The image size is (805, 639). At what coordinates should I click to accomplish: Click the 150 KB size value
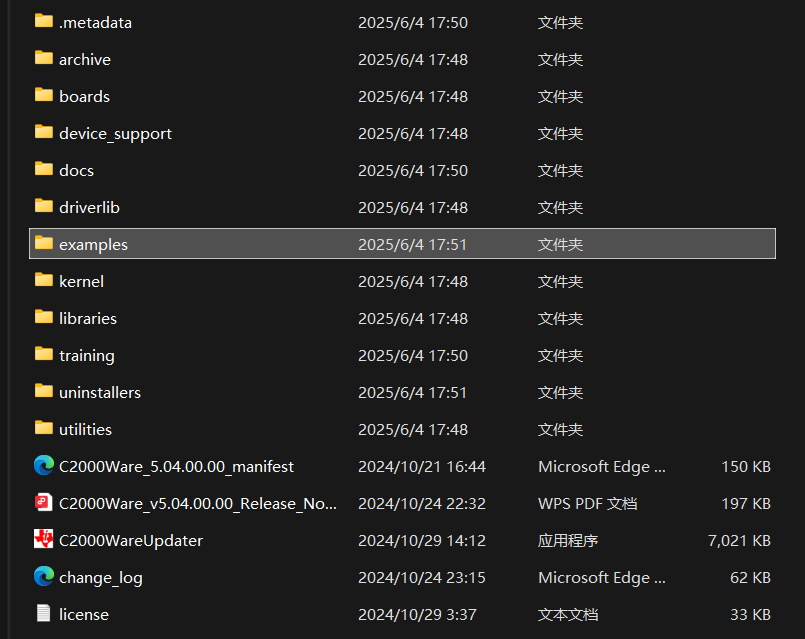[x=746, y=467]
